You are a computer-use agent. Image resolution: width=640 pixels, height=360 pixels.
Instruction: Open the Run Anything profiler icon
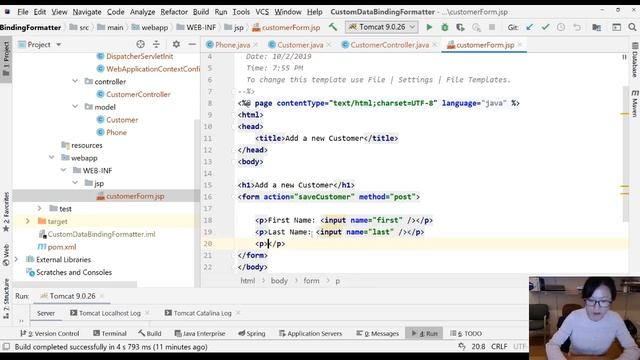(476, 27)
